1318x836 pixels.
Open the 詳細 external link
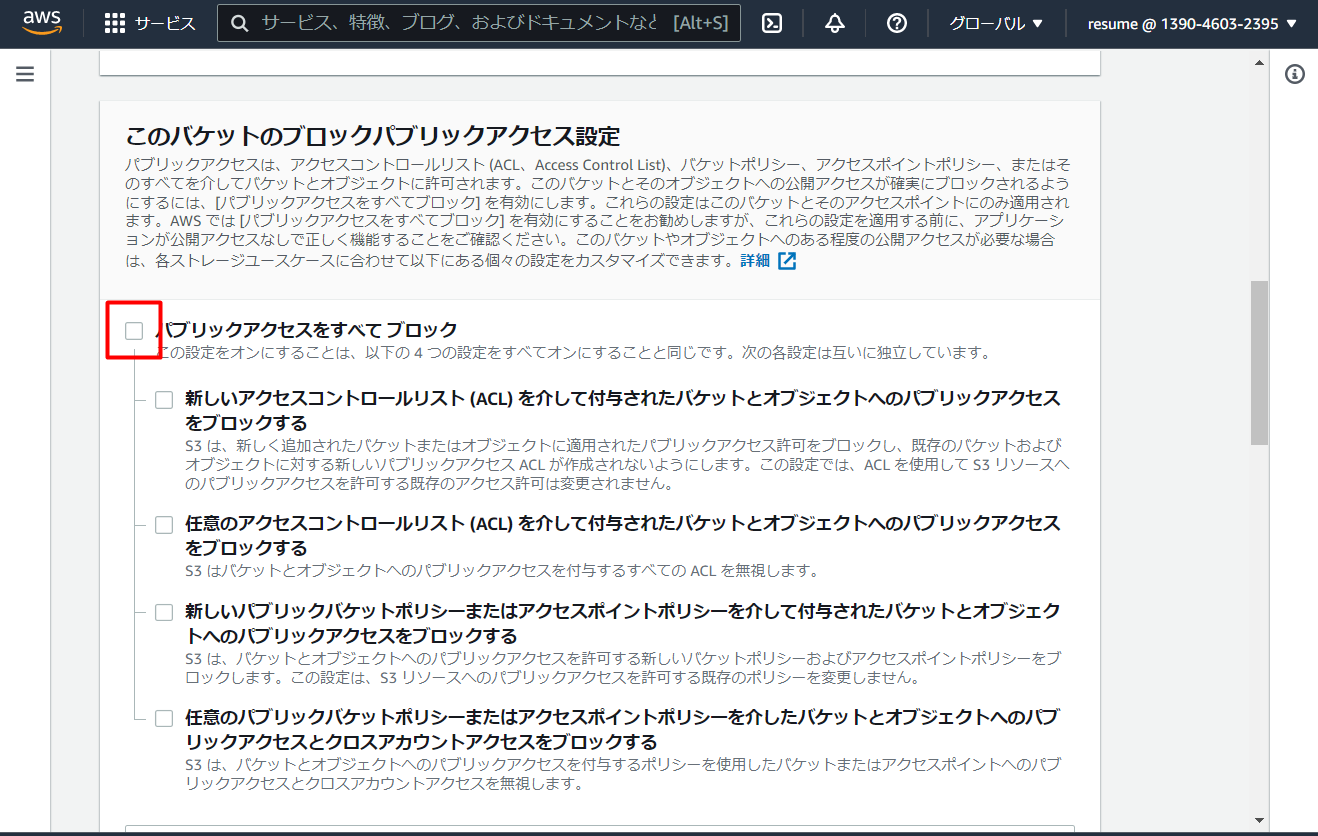[x=768, y=261]
